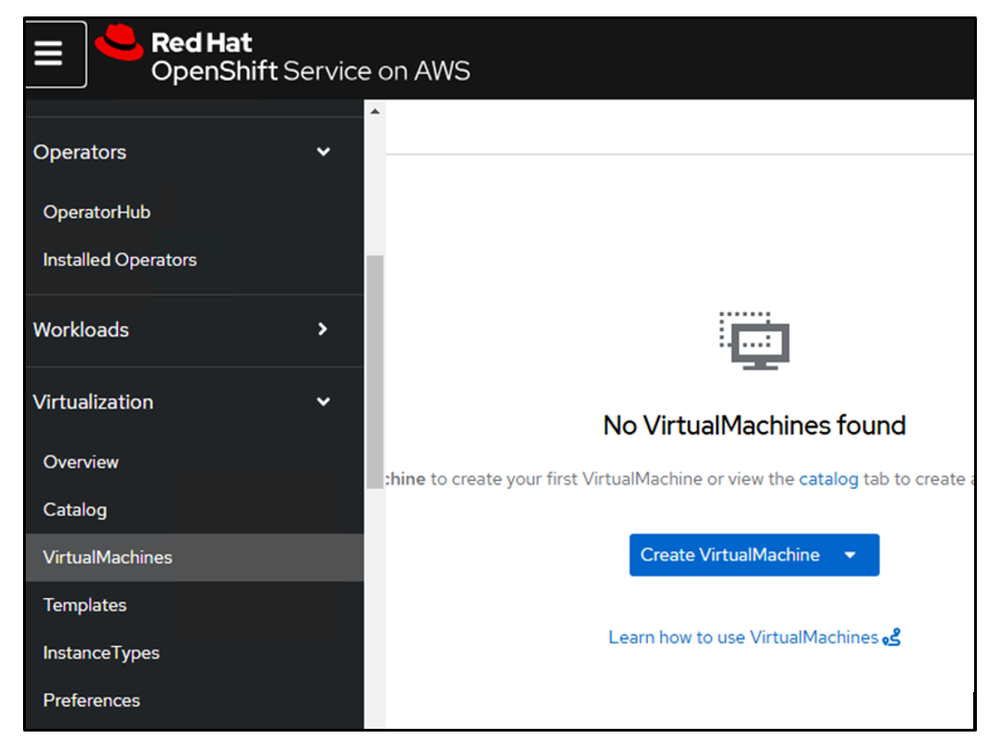The width and height of the screenshot is (999, 748).
Task: Follow the Learn how to use VirtualMachines link
Action: pos(743,637)
